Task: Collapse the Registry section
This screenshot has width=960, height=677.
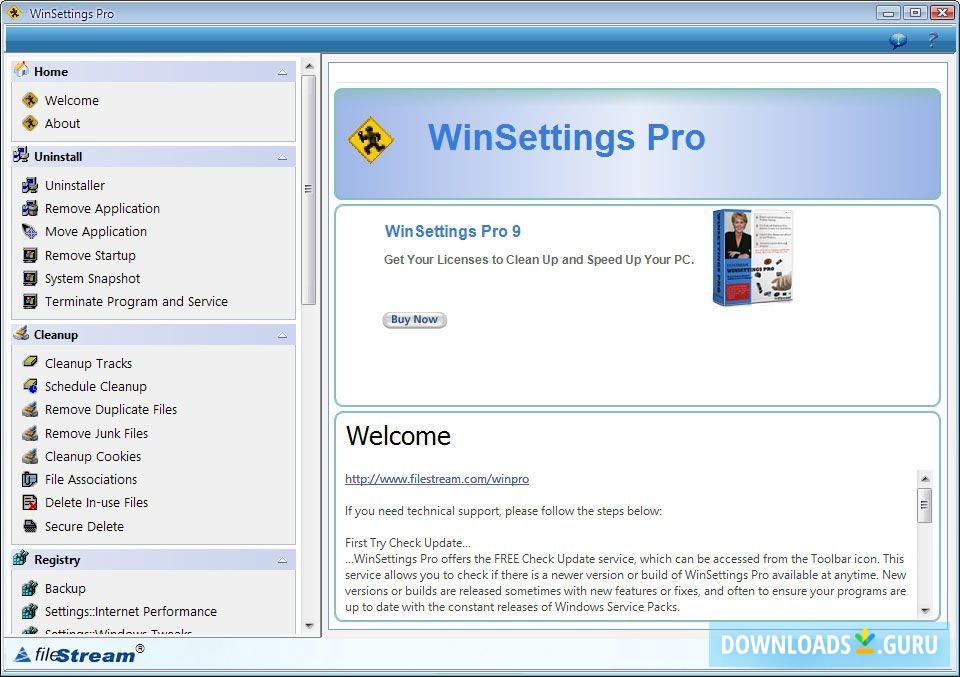Action: 282,560
